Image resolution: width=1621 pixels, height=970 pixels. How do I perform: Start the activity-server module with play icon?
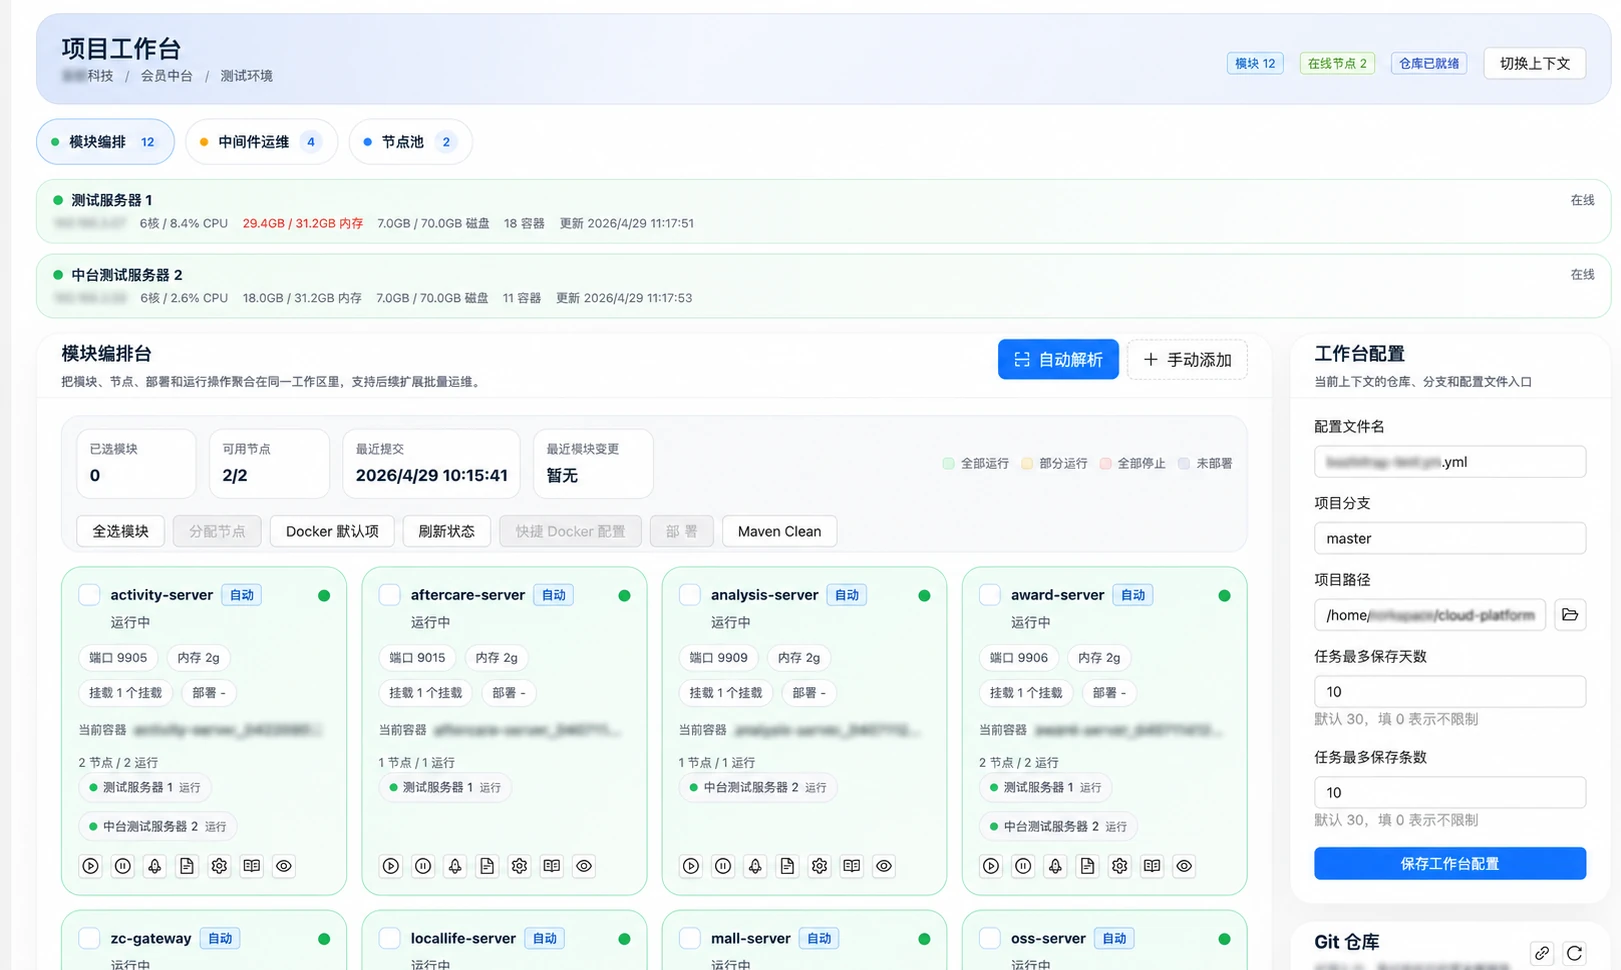coord(91,866)
